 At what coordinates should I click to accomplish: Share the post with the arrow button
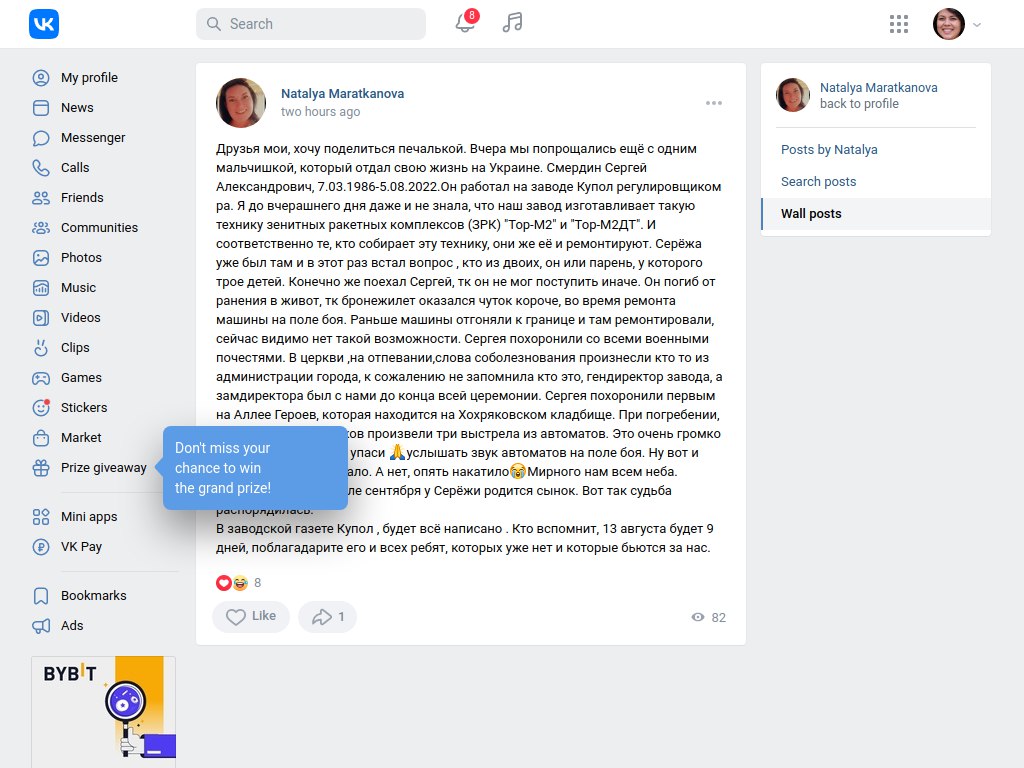(327, 616)
